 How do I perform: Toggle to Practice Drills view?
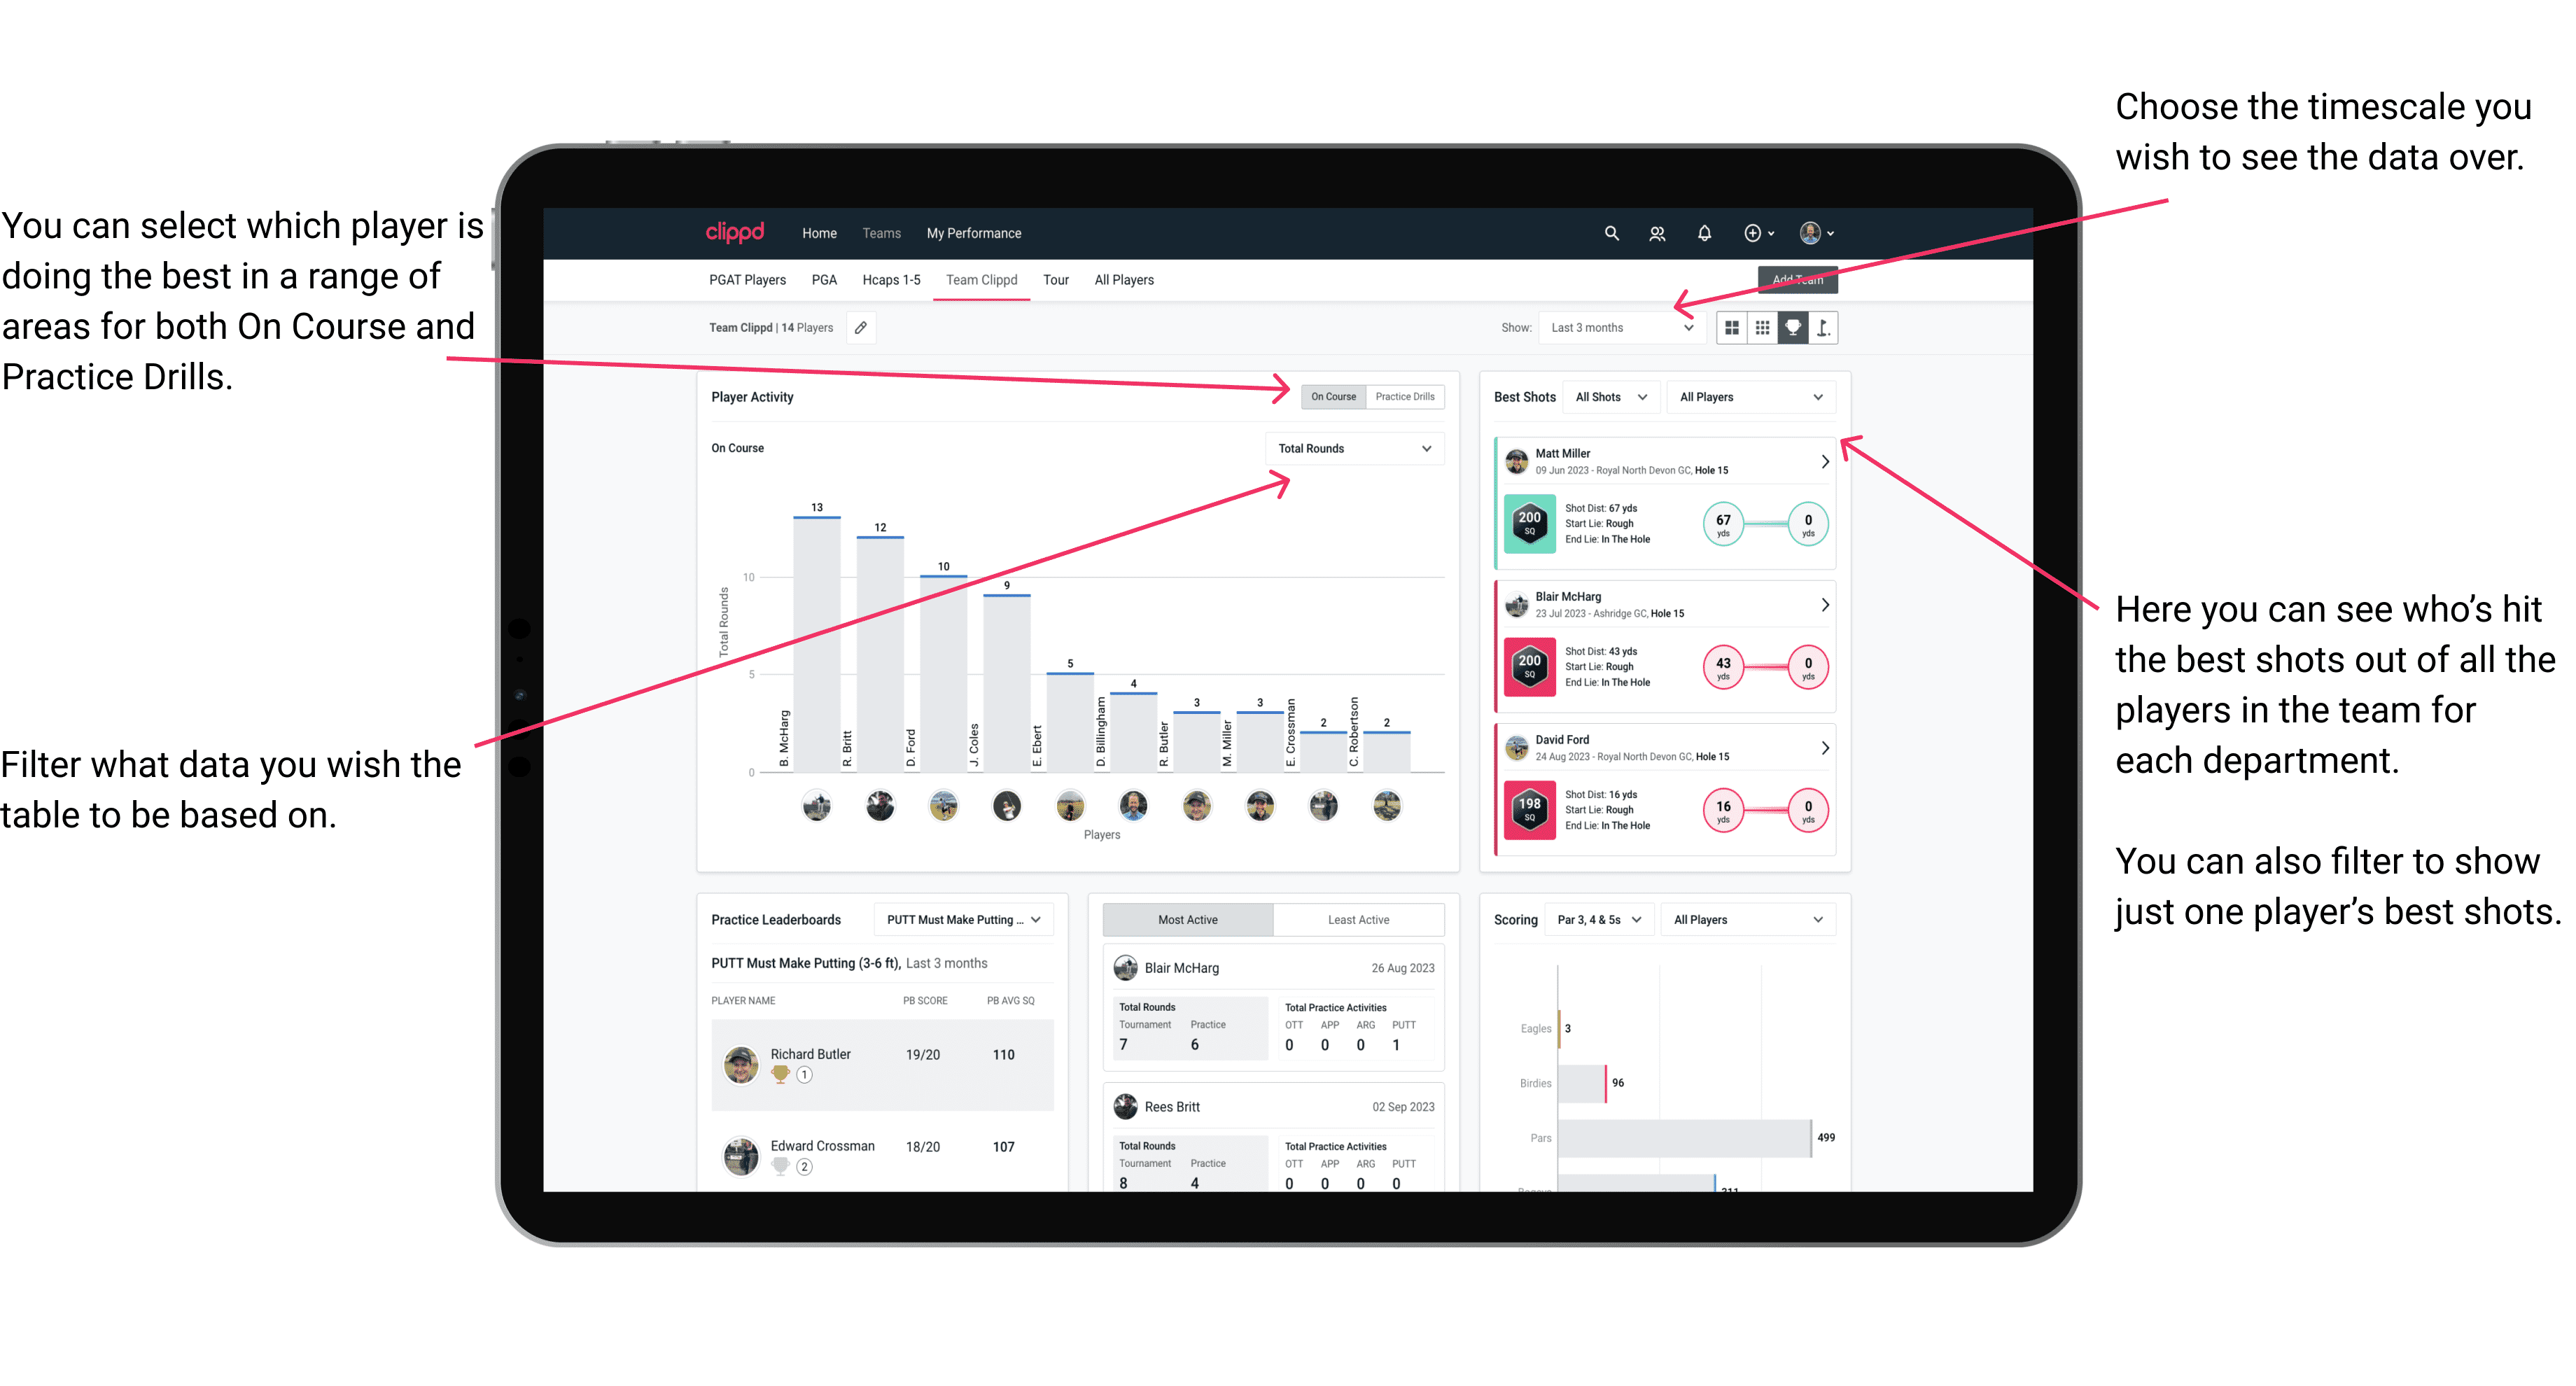(x=1408, y=398)
